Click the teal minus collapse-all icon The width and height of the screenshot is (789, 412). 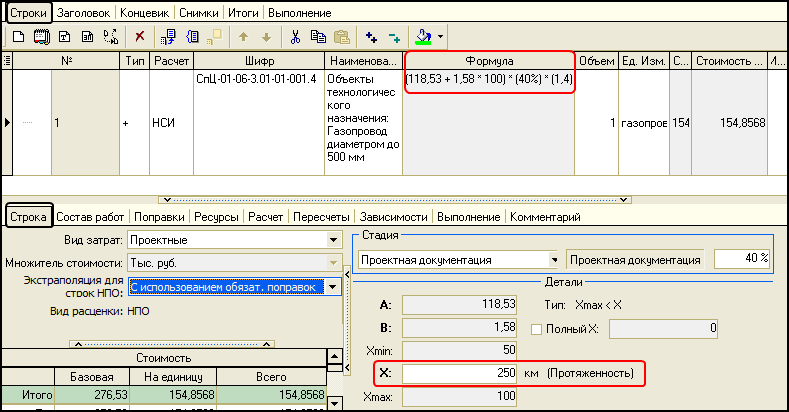[x=395, y=37]
